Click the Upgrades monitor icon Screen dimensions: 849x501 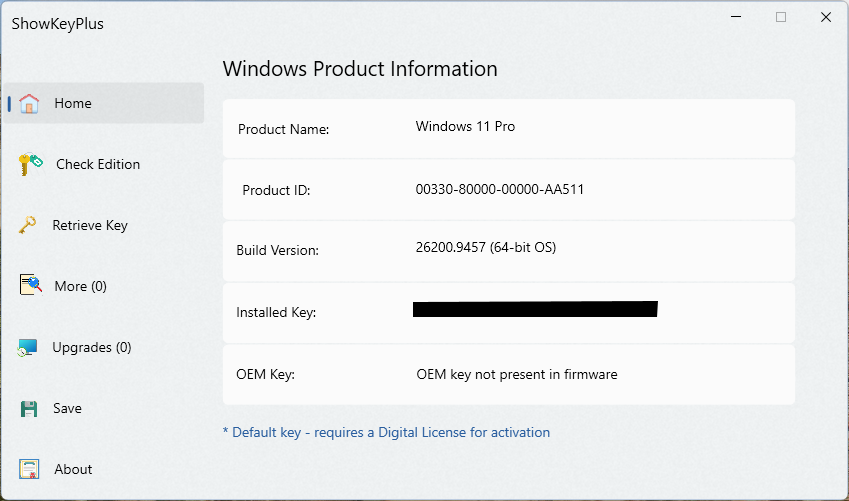tap(27, 347)
